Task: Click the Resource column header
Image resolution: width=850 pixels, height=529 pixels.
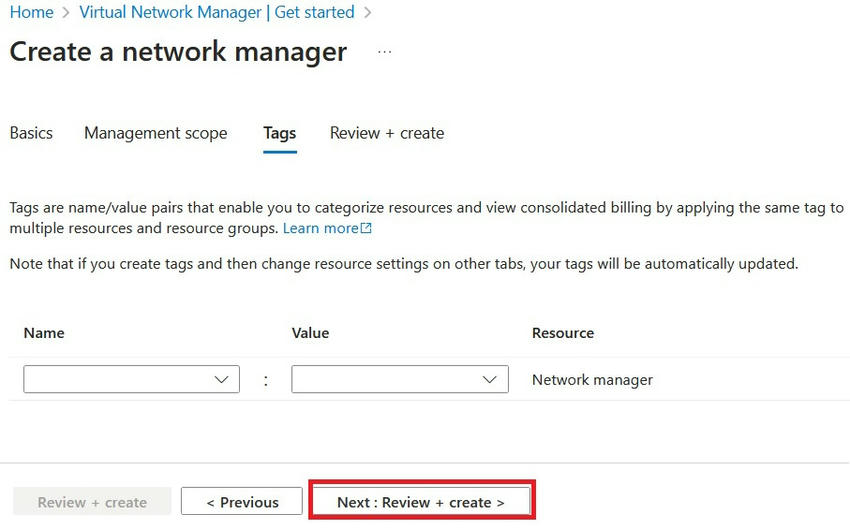Action: (563, 333)
